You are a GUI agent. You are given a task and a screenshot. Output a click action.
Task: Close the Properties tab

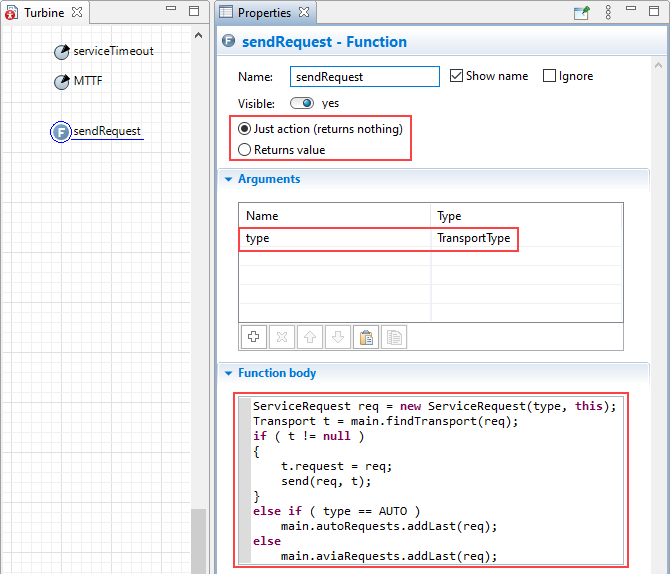click(x=304, y=12)
